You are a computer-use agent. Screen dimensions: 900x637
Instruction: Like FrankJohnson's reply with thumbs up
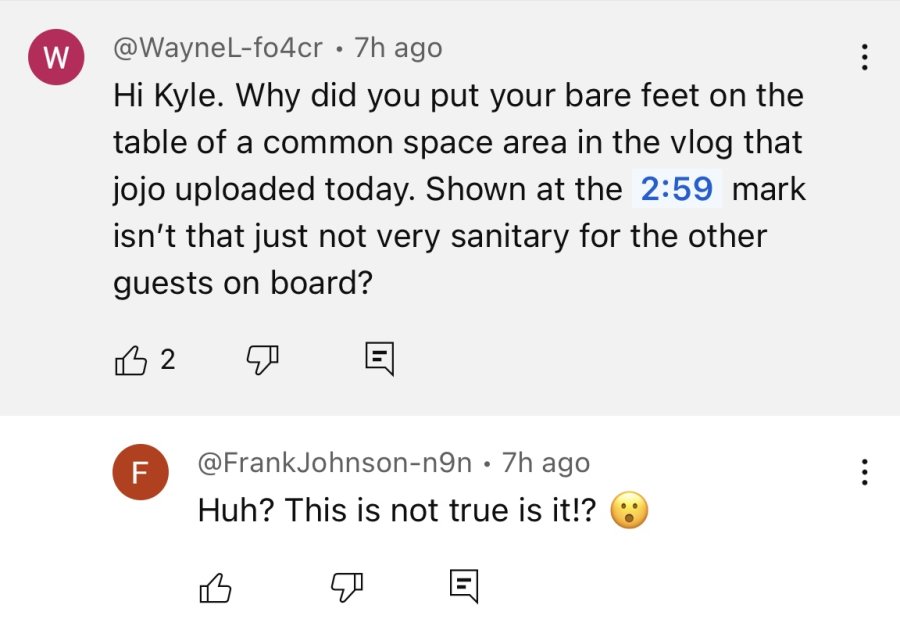(x=215, y=588)
